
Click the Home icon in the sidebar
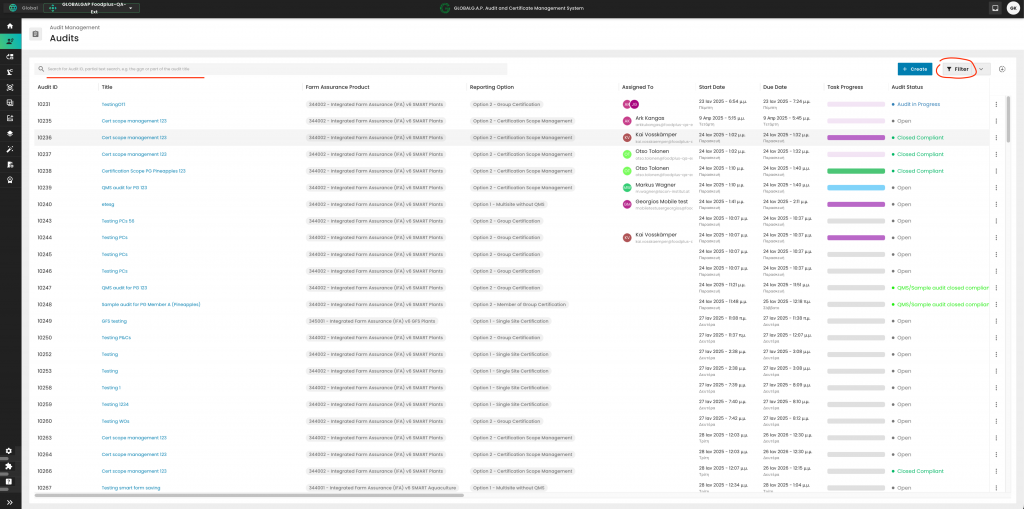(x=10, y=25)
